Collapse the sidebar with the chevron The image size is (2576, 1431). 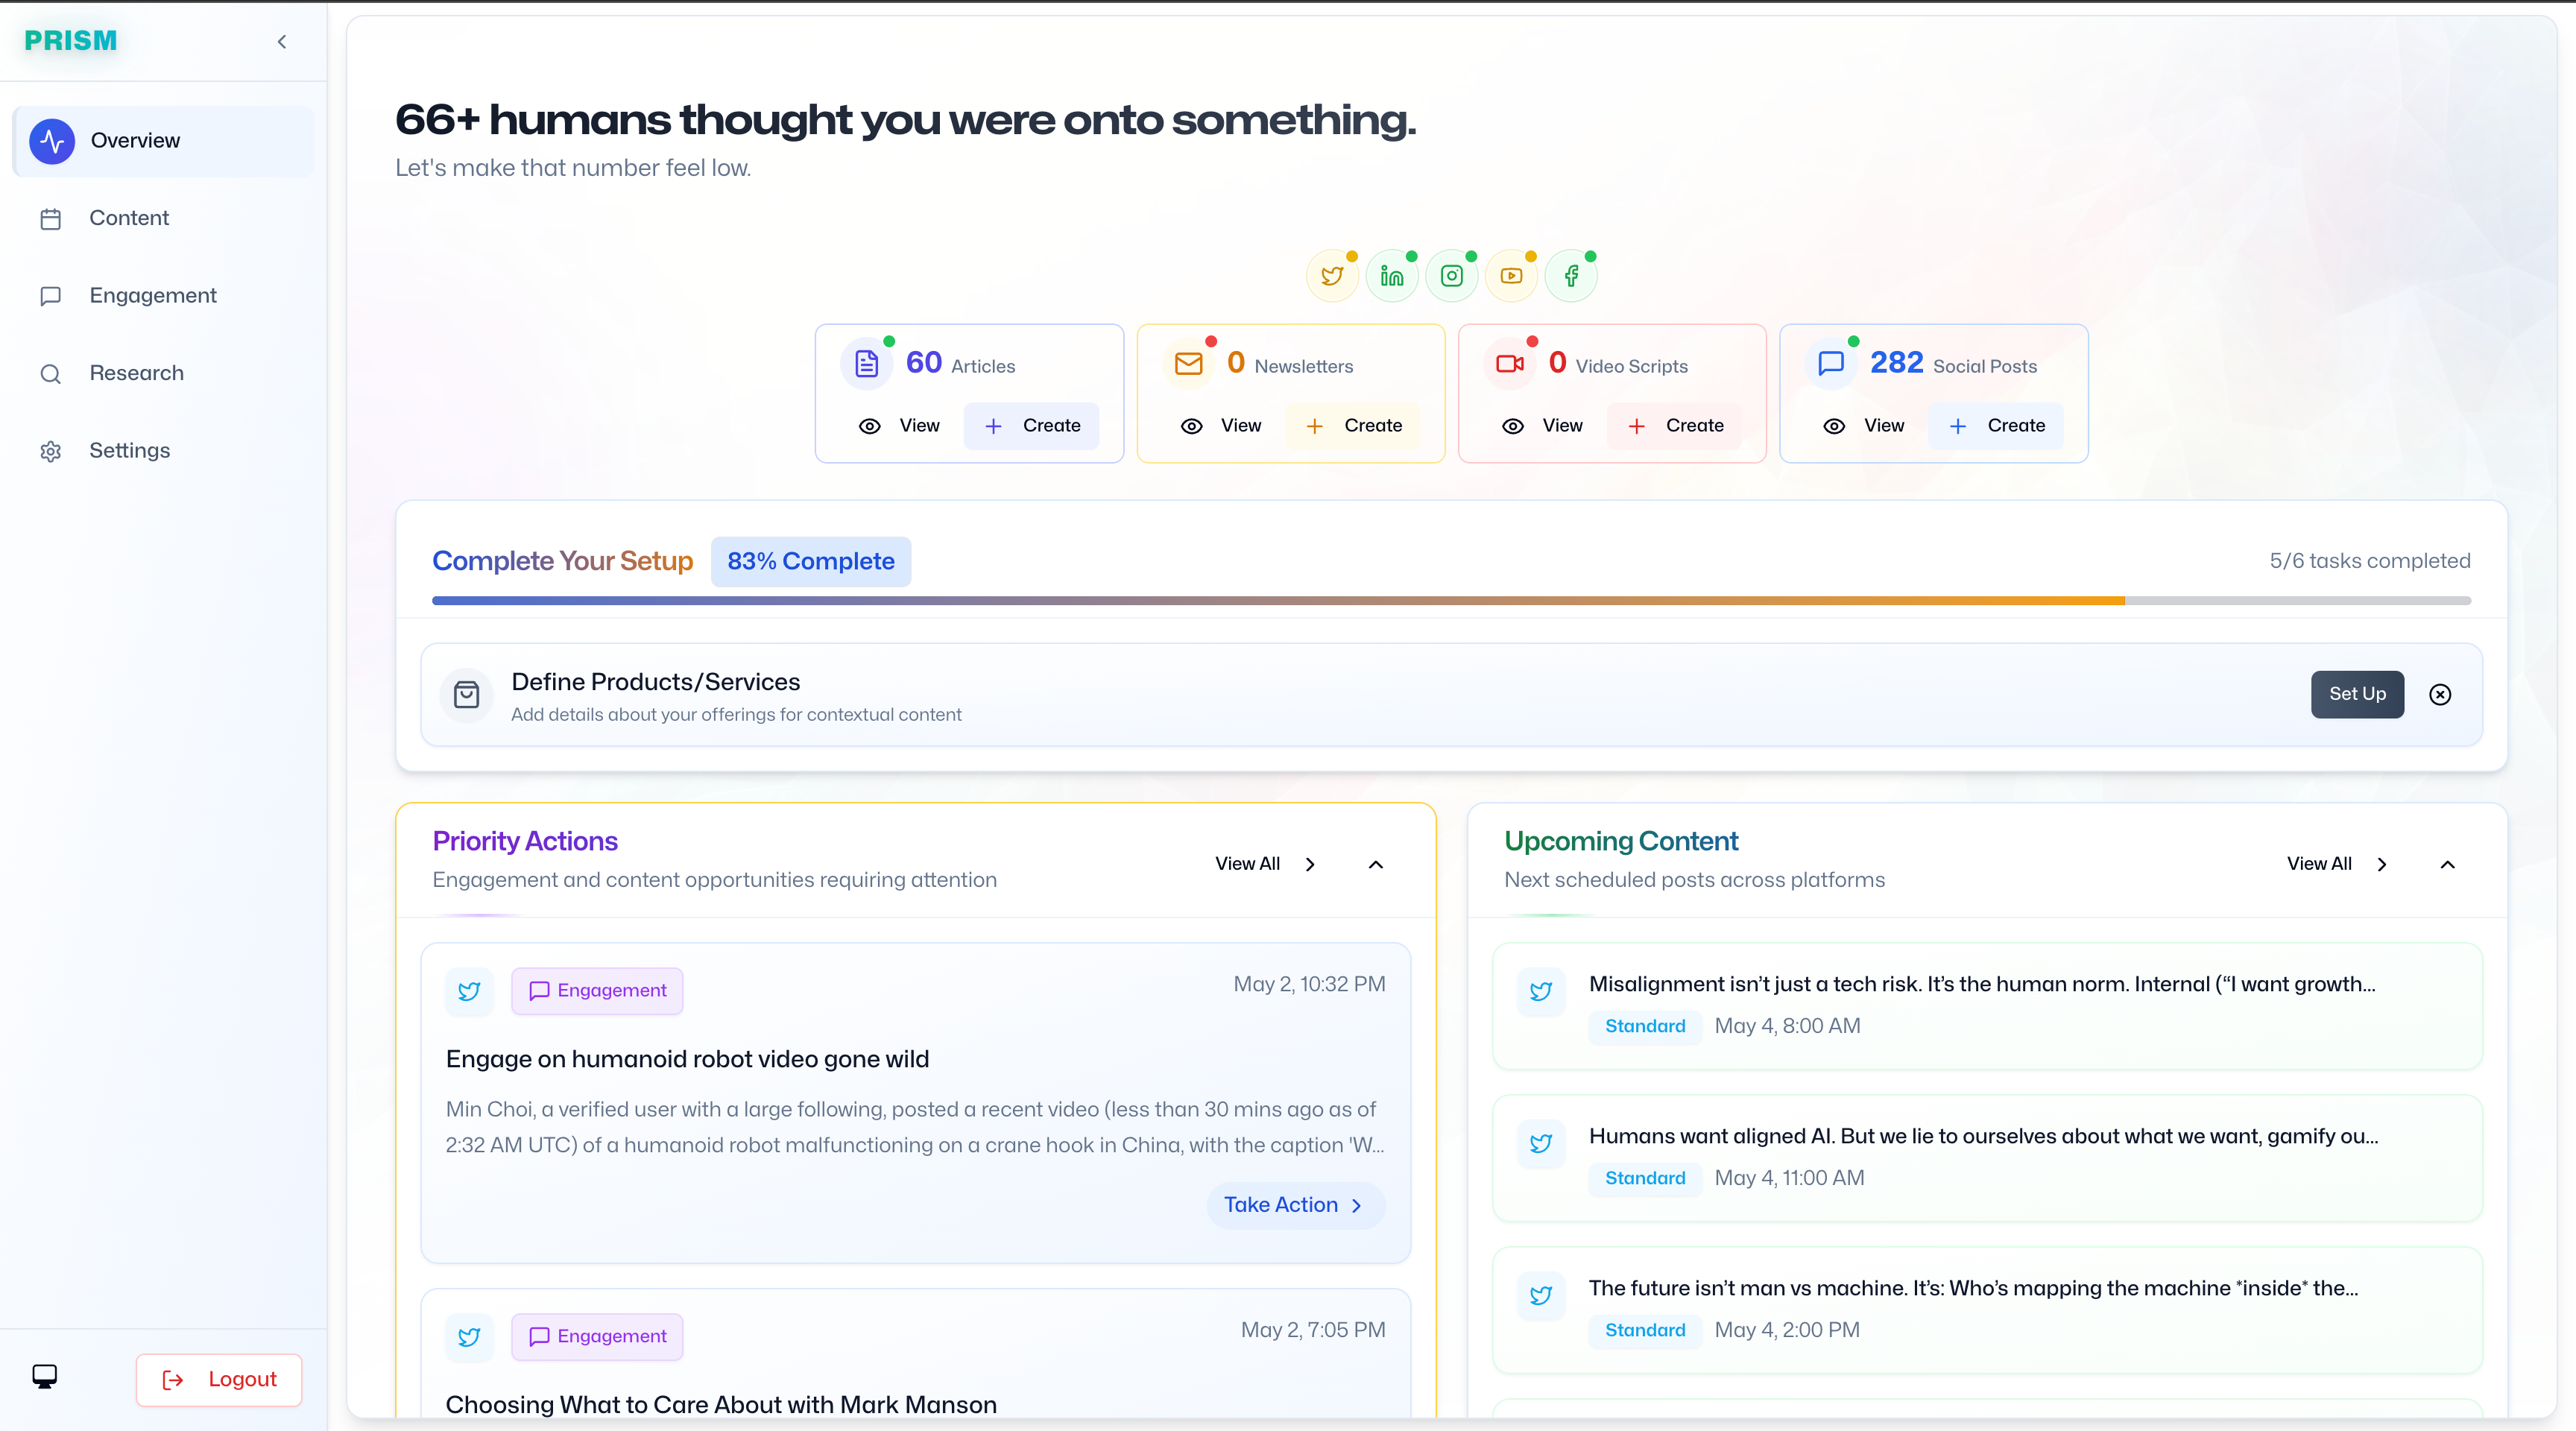coord(282,42)
